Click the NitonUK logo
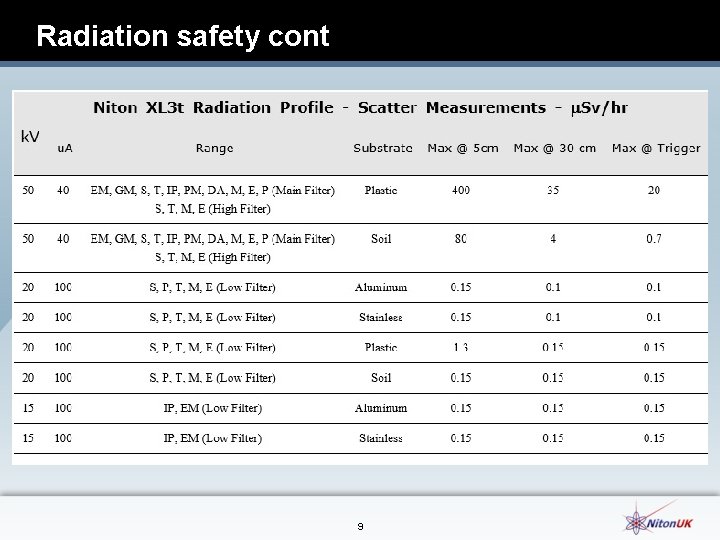The height and width of the screenshot is (540, 720). pos(659,520)
